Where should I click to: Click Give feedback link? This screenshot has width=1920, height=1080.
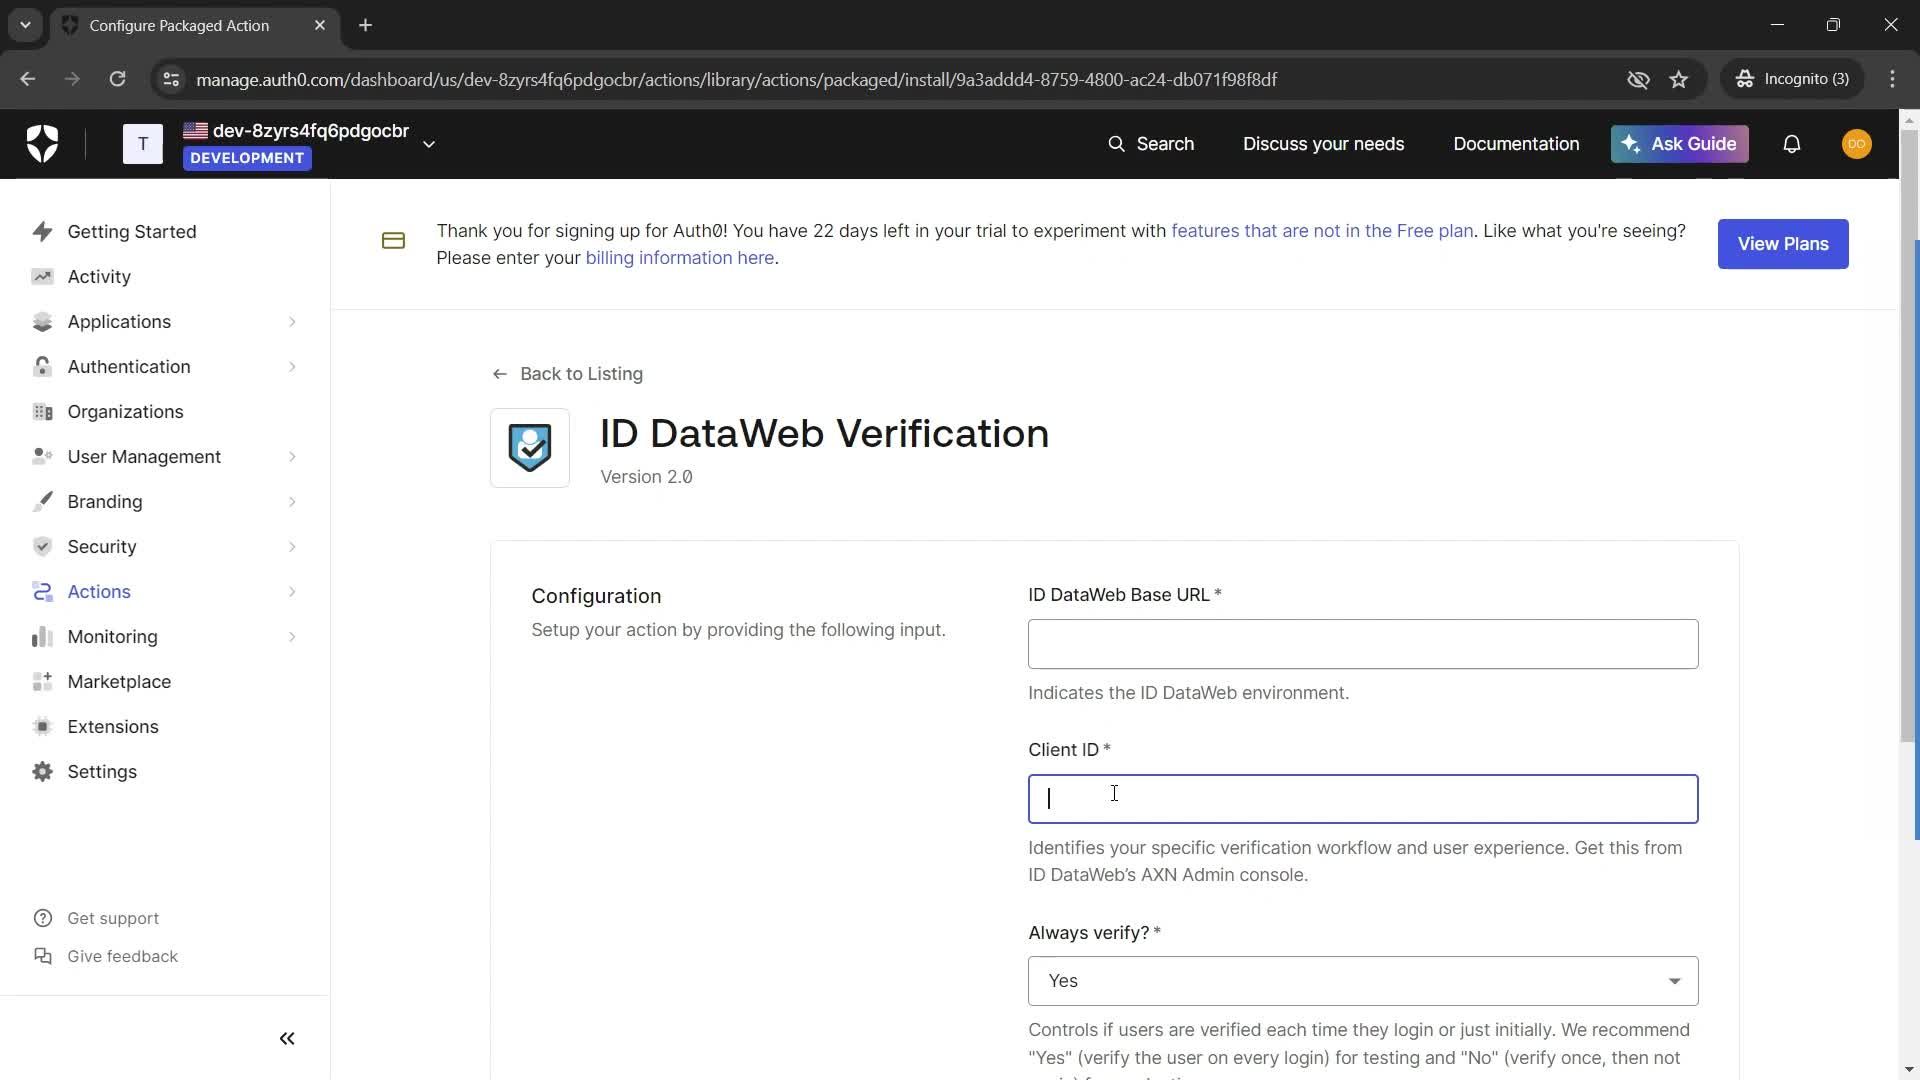(122, 957)
